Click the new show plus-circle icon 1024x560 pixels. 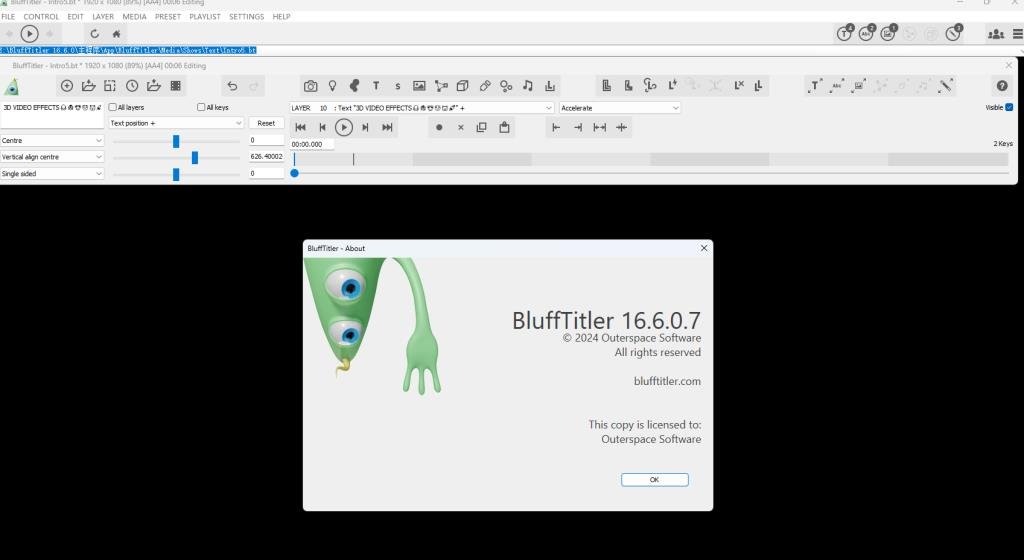[67, 86]
